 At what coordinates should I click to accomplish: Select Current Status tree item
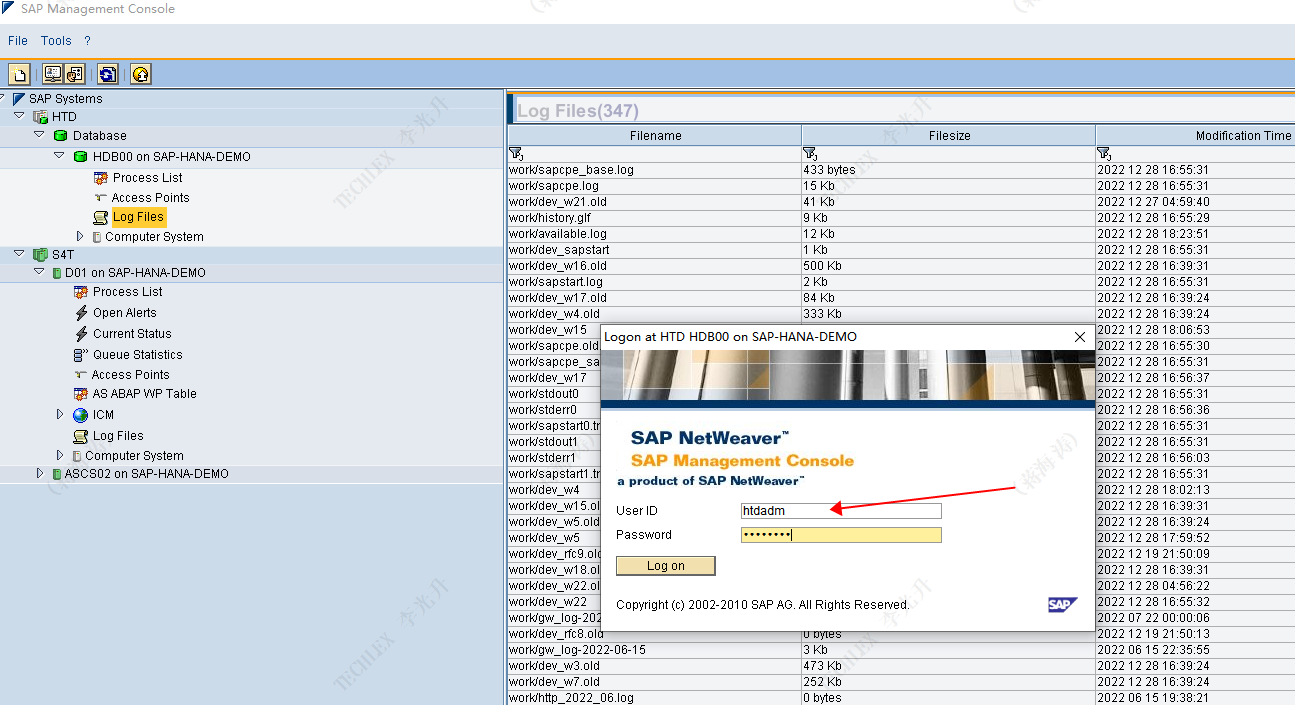coord(132,334)
